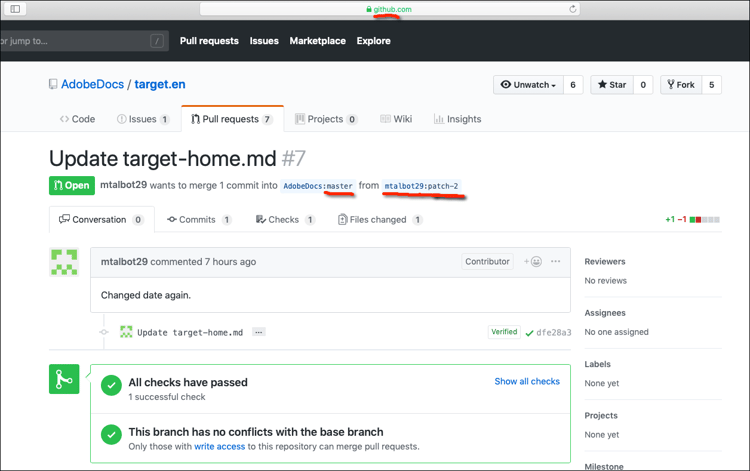Click the green merge branch icon
The height and width of the screenshot is (471, 750).
pyautogui.click(x=64, y=379)
